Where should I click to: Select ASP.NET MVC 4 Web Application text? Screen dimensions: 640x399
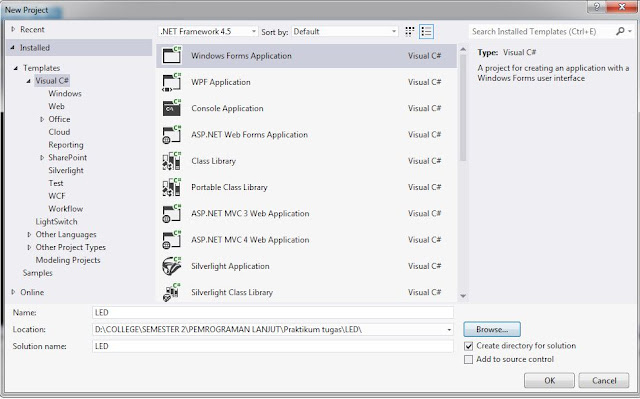coord(250,240)
